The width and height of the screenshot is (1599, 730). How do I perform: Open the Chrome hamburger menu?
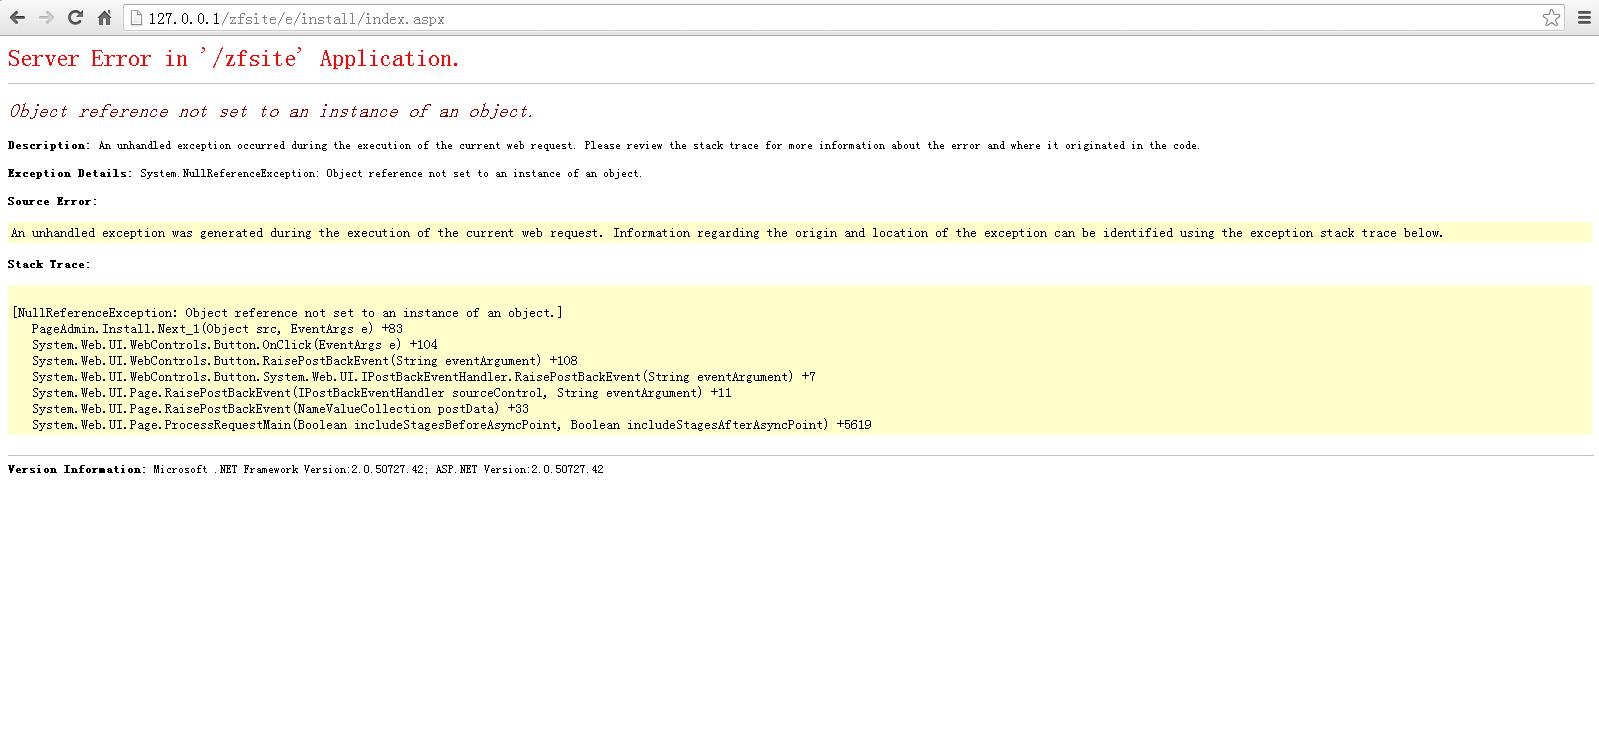[x=1584, y=18]
